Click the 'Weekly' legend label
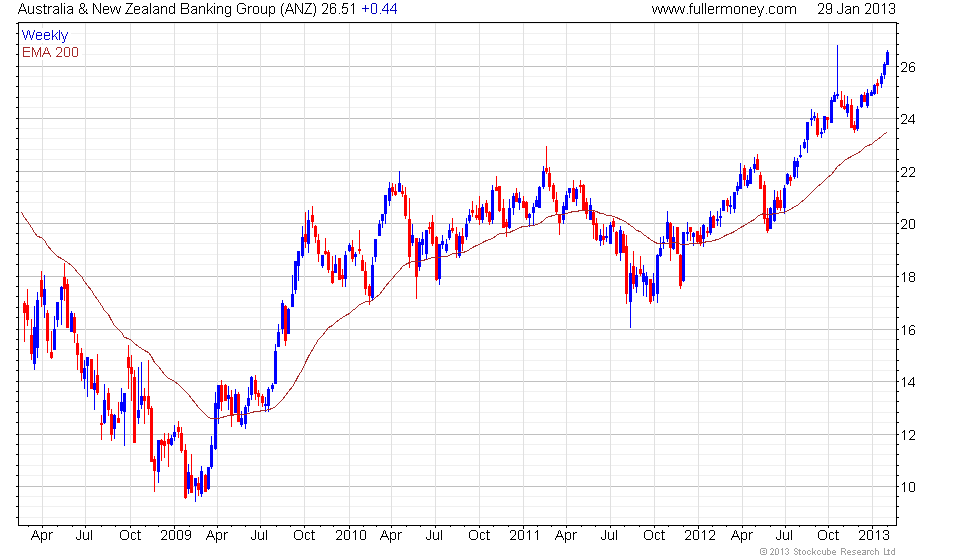Image resolution: width=980 pixels, height=560 pixels. 44,35
